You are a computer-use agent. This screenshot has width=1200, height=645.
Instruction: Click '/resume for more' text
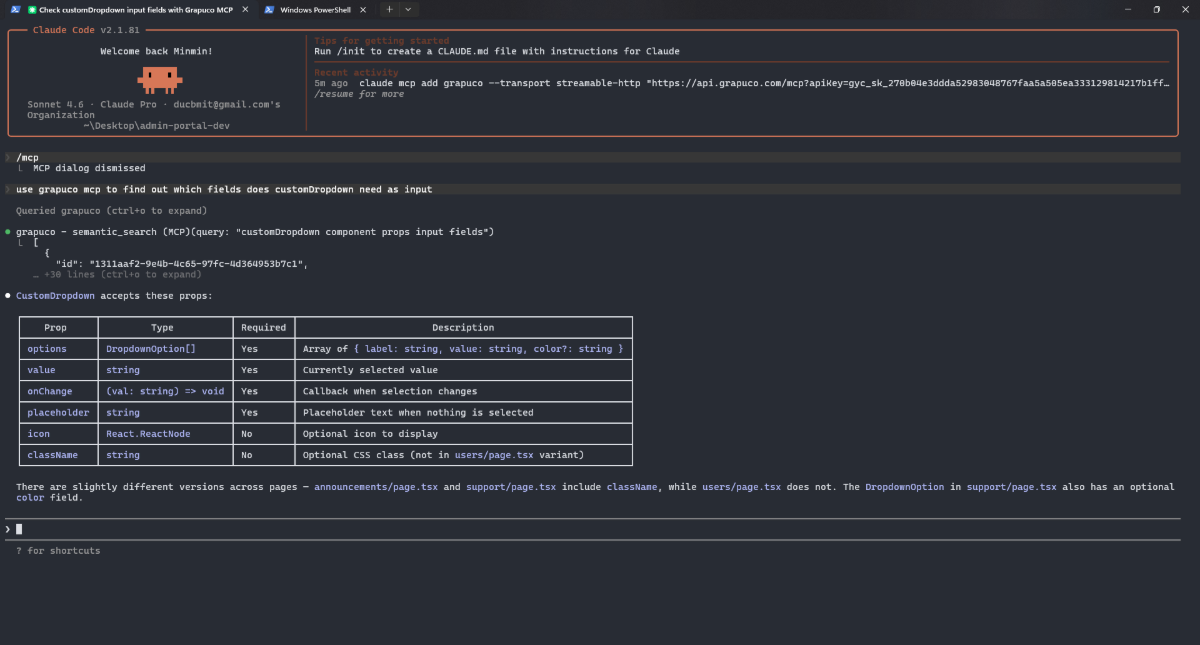(x=359, y=94)
